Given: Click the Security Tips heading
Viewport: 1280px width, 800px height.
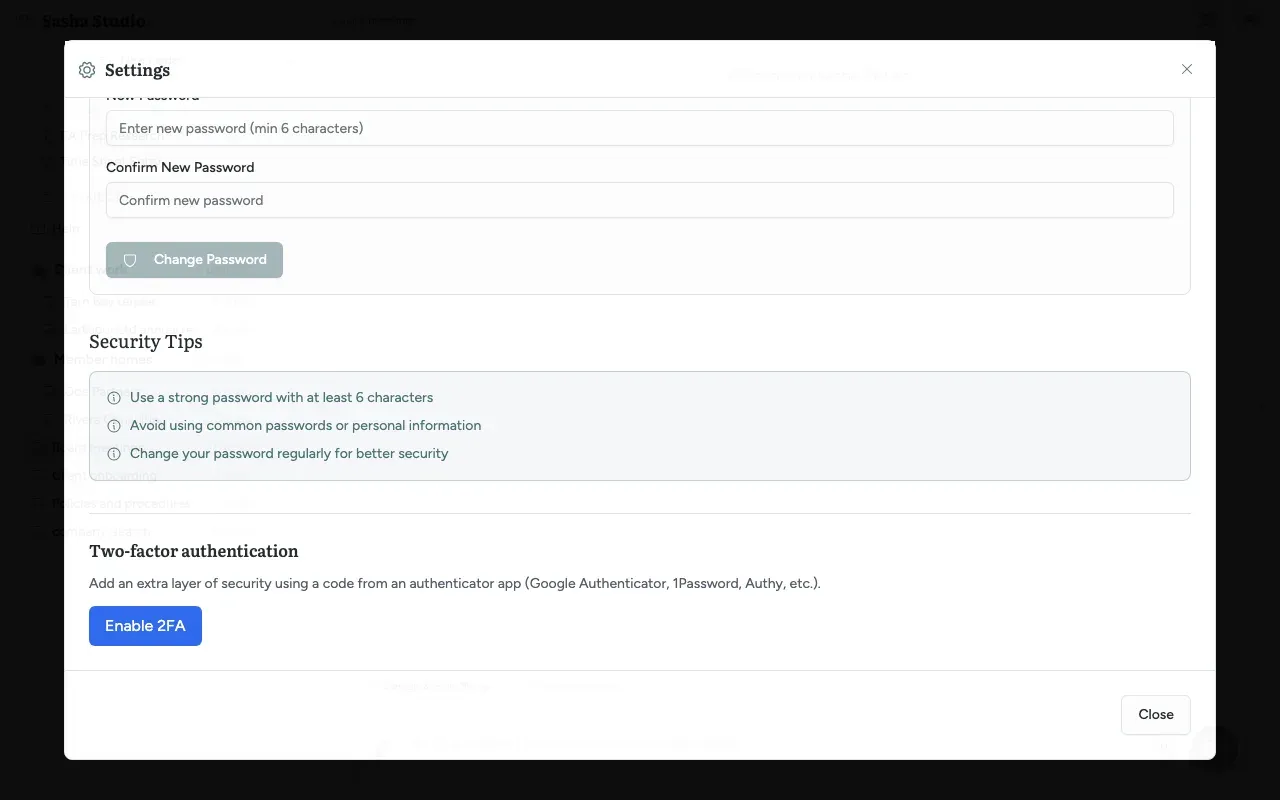Looking at the screenshot, I should click(146, 341).
